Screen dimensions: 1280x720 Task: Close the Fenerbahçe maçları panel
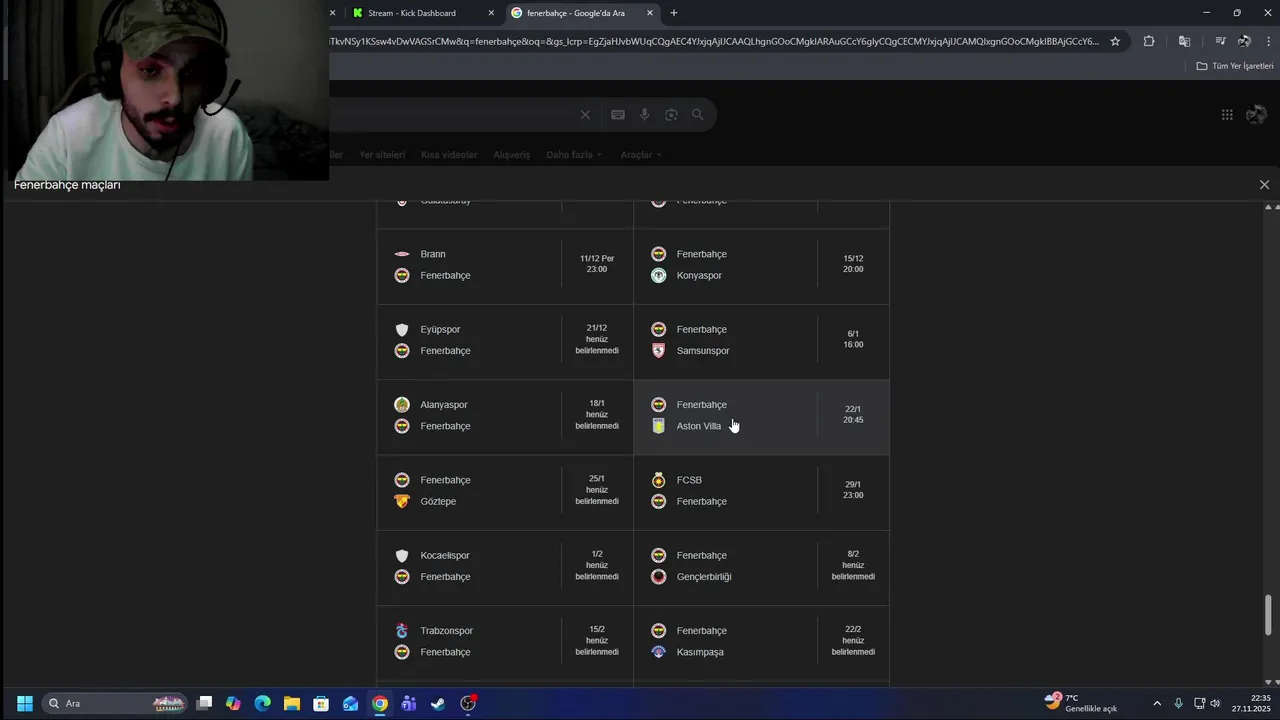(x=1264, y=185)
